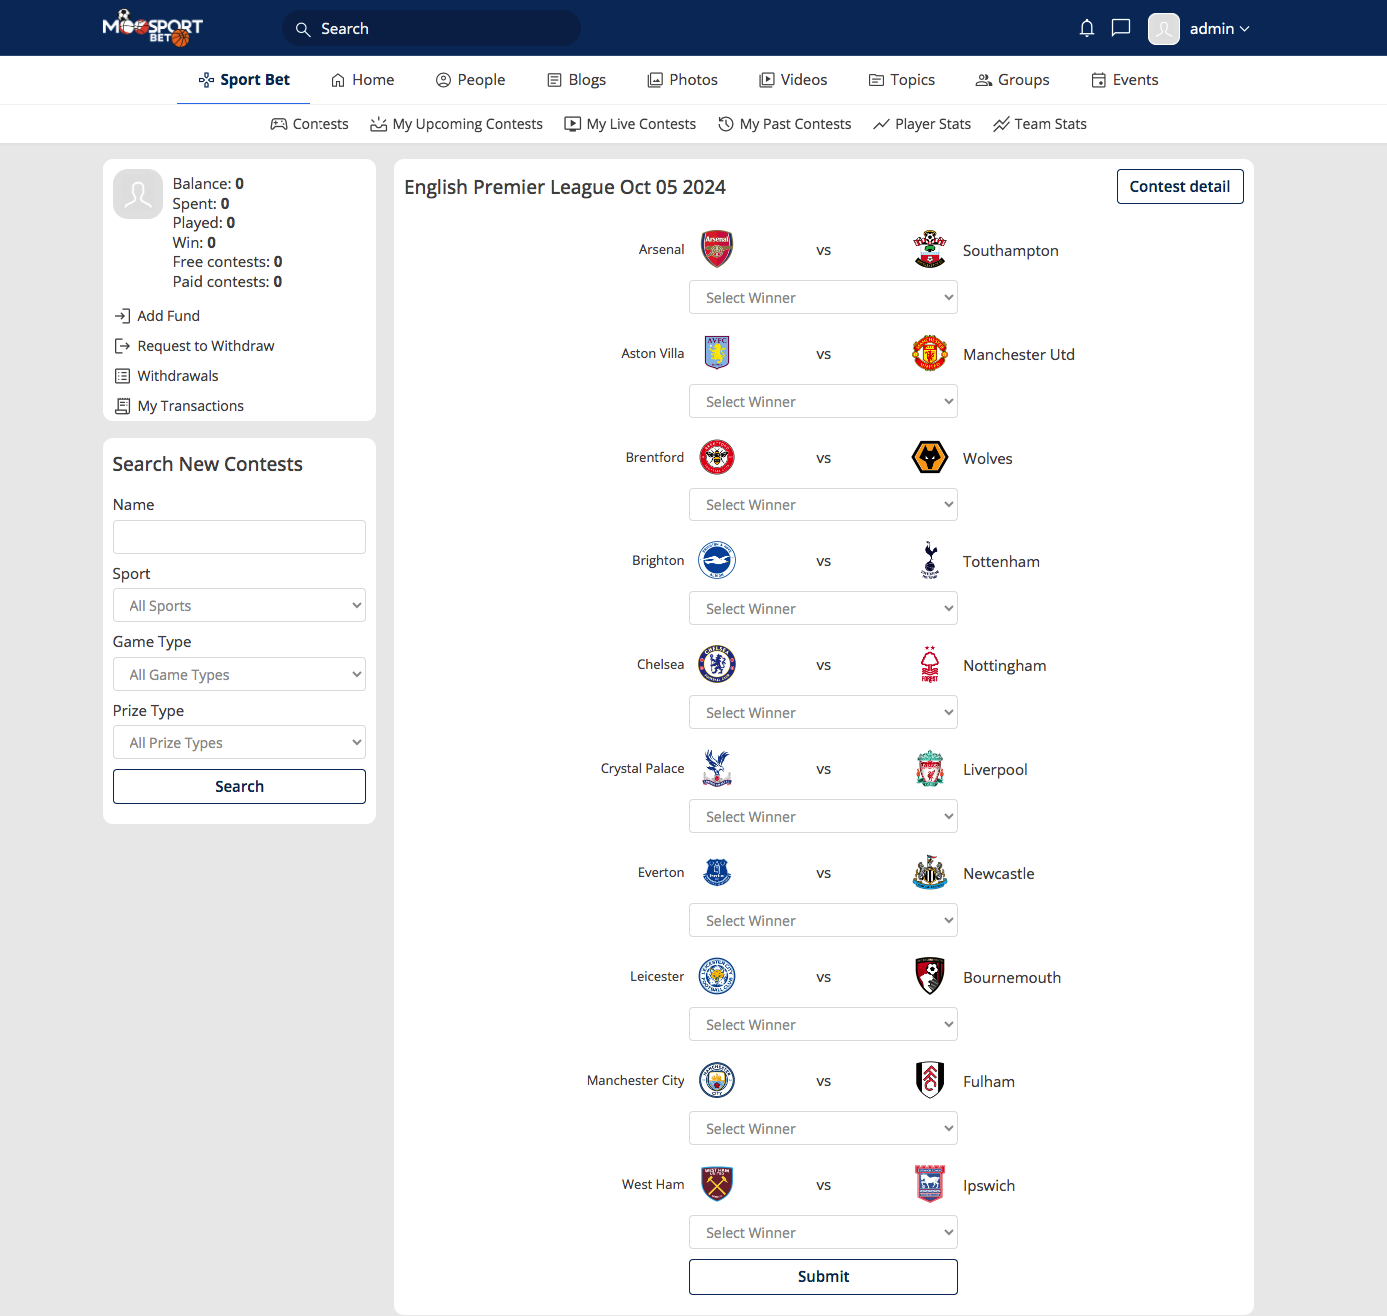Click the Nottingham Forest crest
Viewport: 1387px width, 1316px height.
point(930,664)
